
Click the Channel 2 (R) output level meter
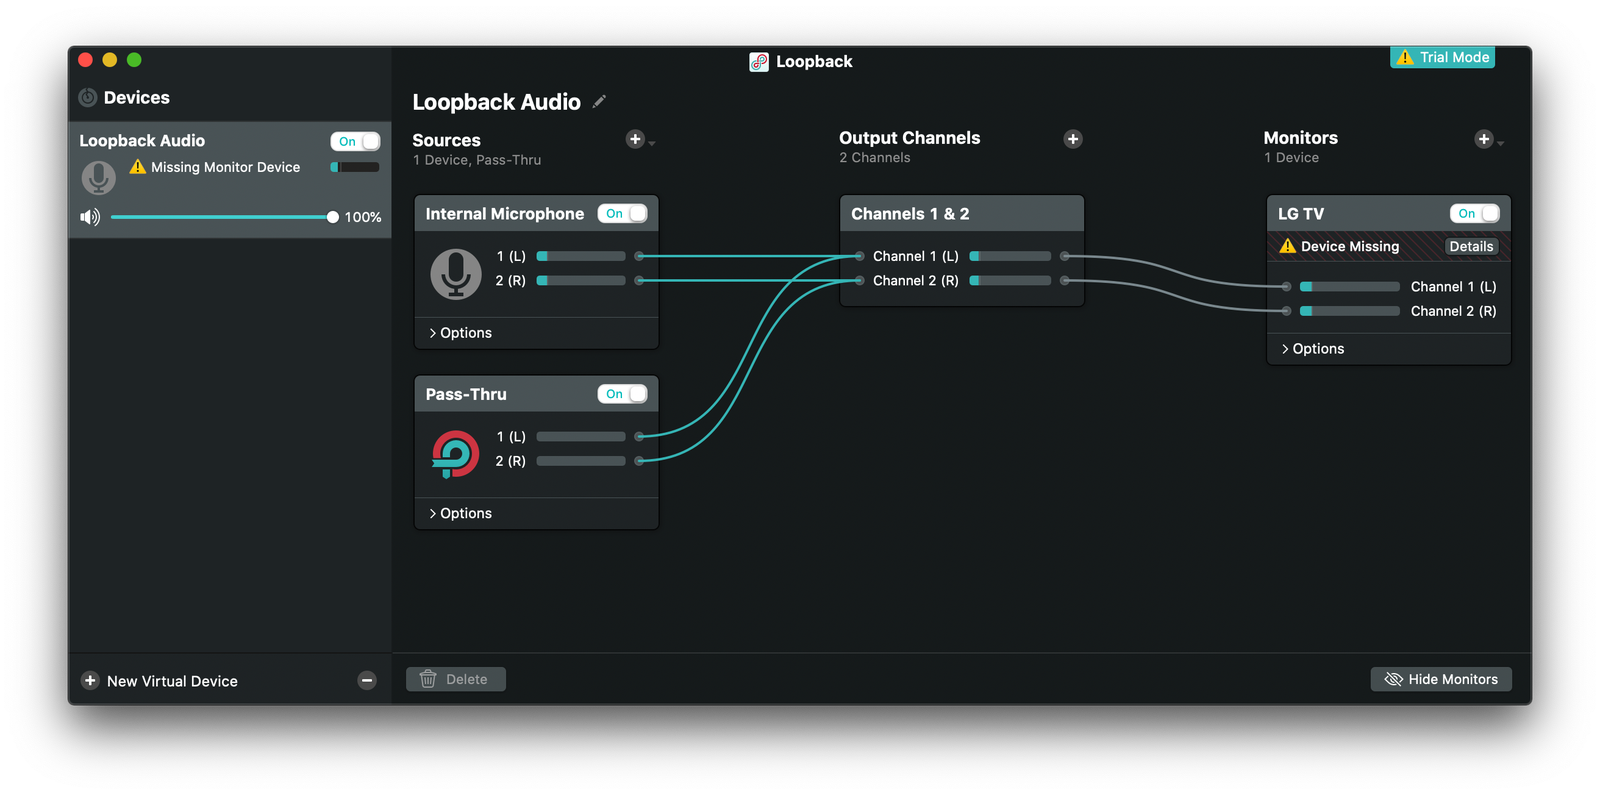tap(1010, 281)
